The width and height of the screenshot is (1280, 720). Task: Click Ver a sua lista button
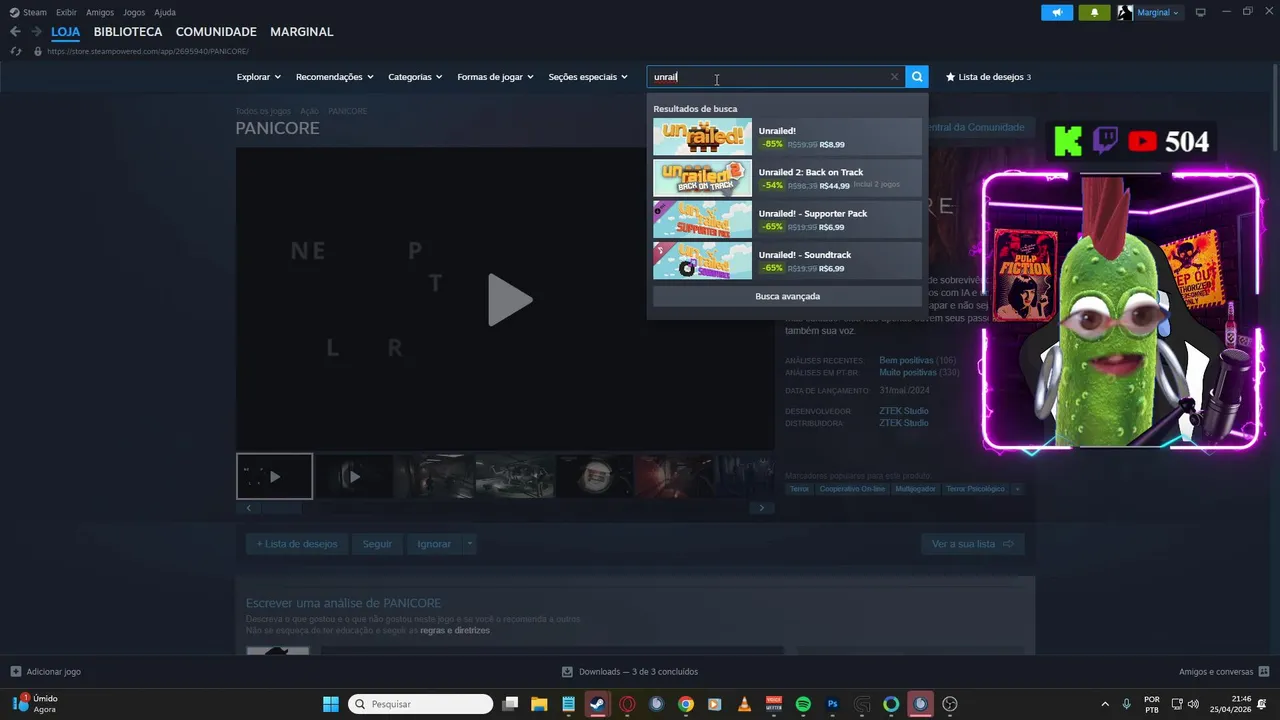pos(972,544)
